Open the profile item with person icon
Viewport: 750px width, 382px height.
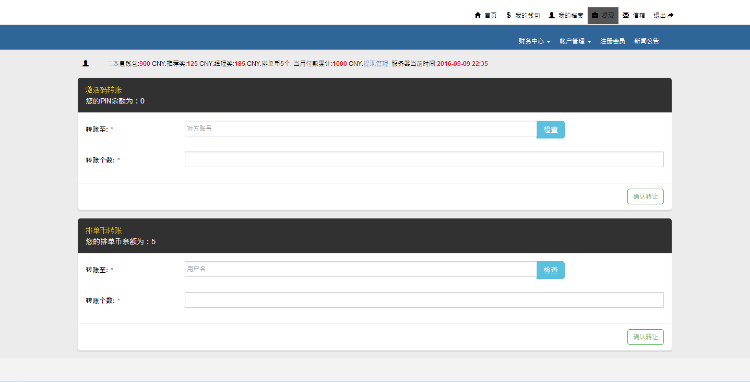[565, 15]
